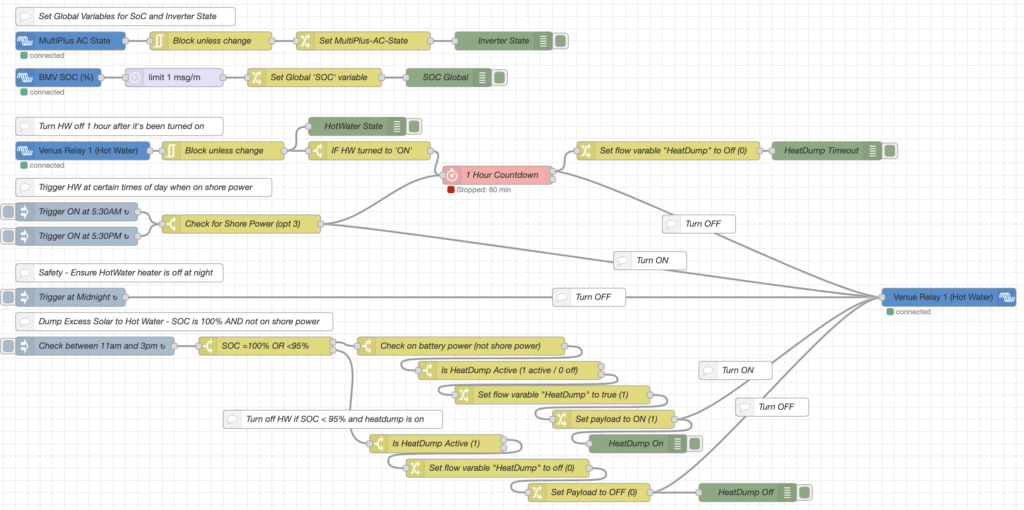Select Block unless change node after Venus Relay 1
The width and height of the screenshot is (1024, 510).
pyautogui.click(x=223, y=150)
